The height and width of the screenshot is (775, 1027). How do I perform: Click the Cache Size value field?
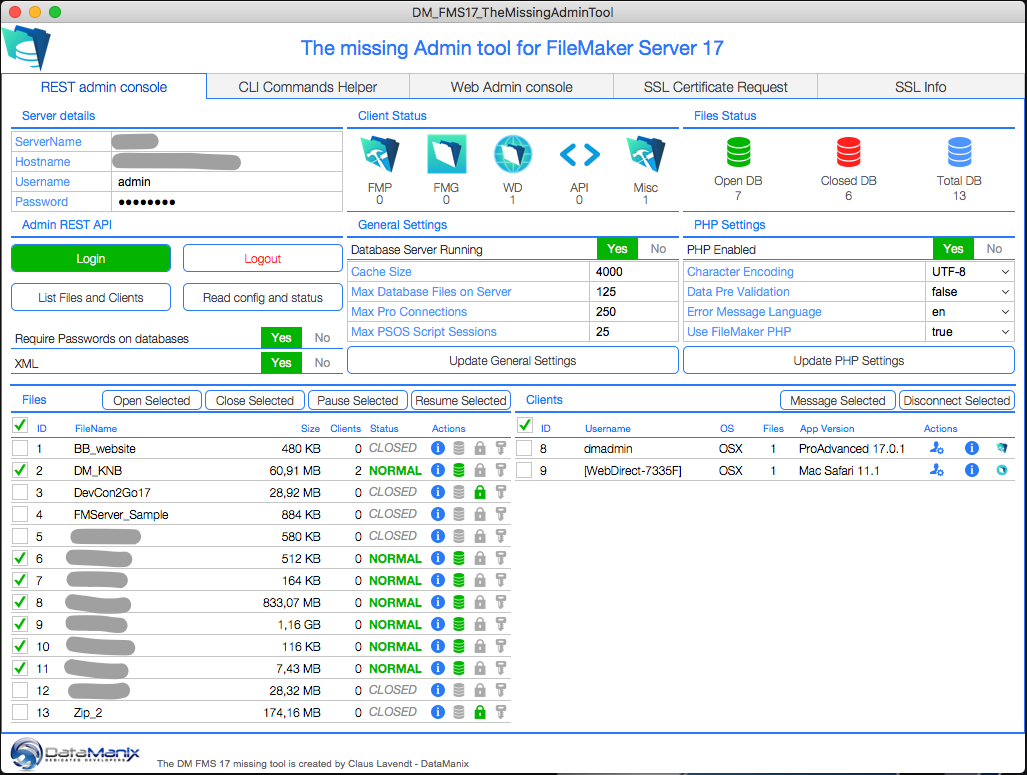point(633,272)
